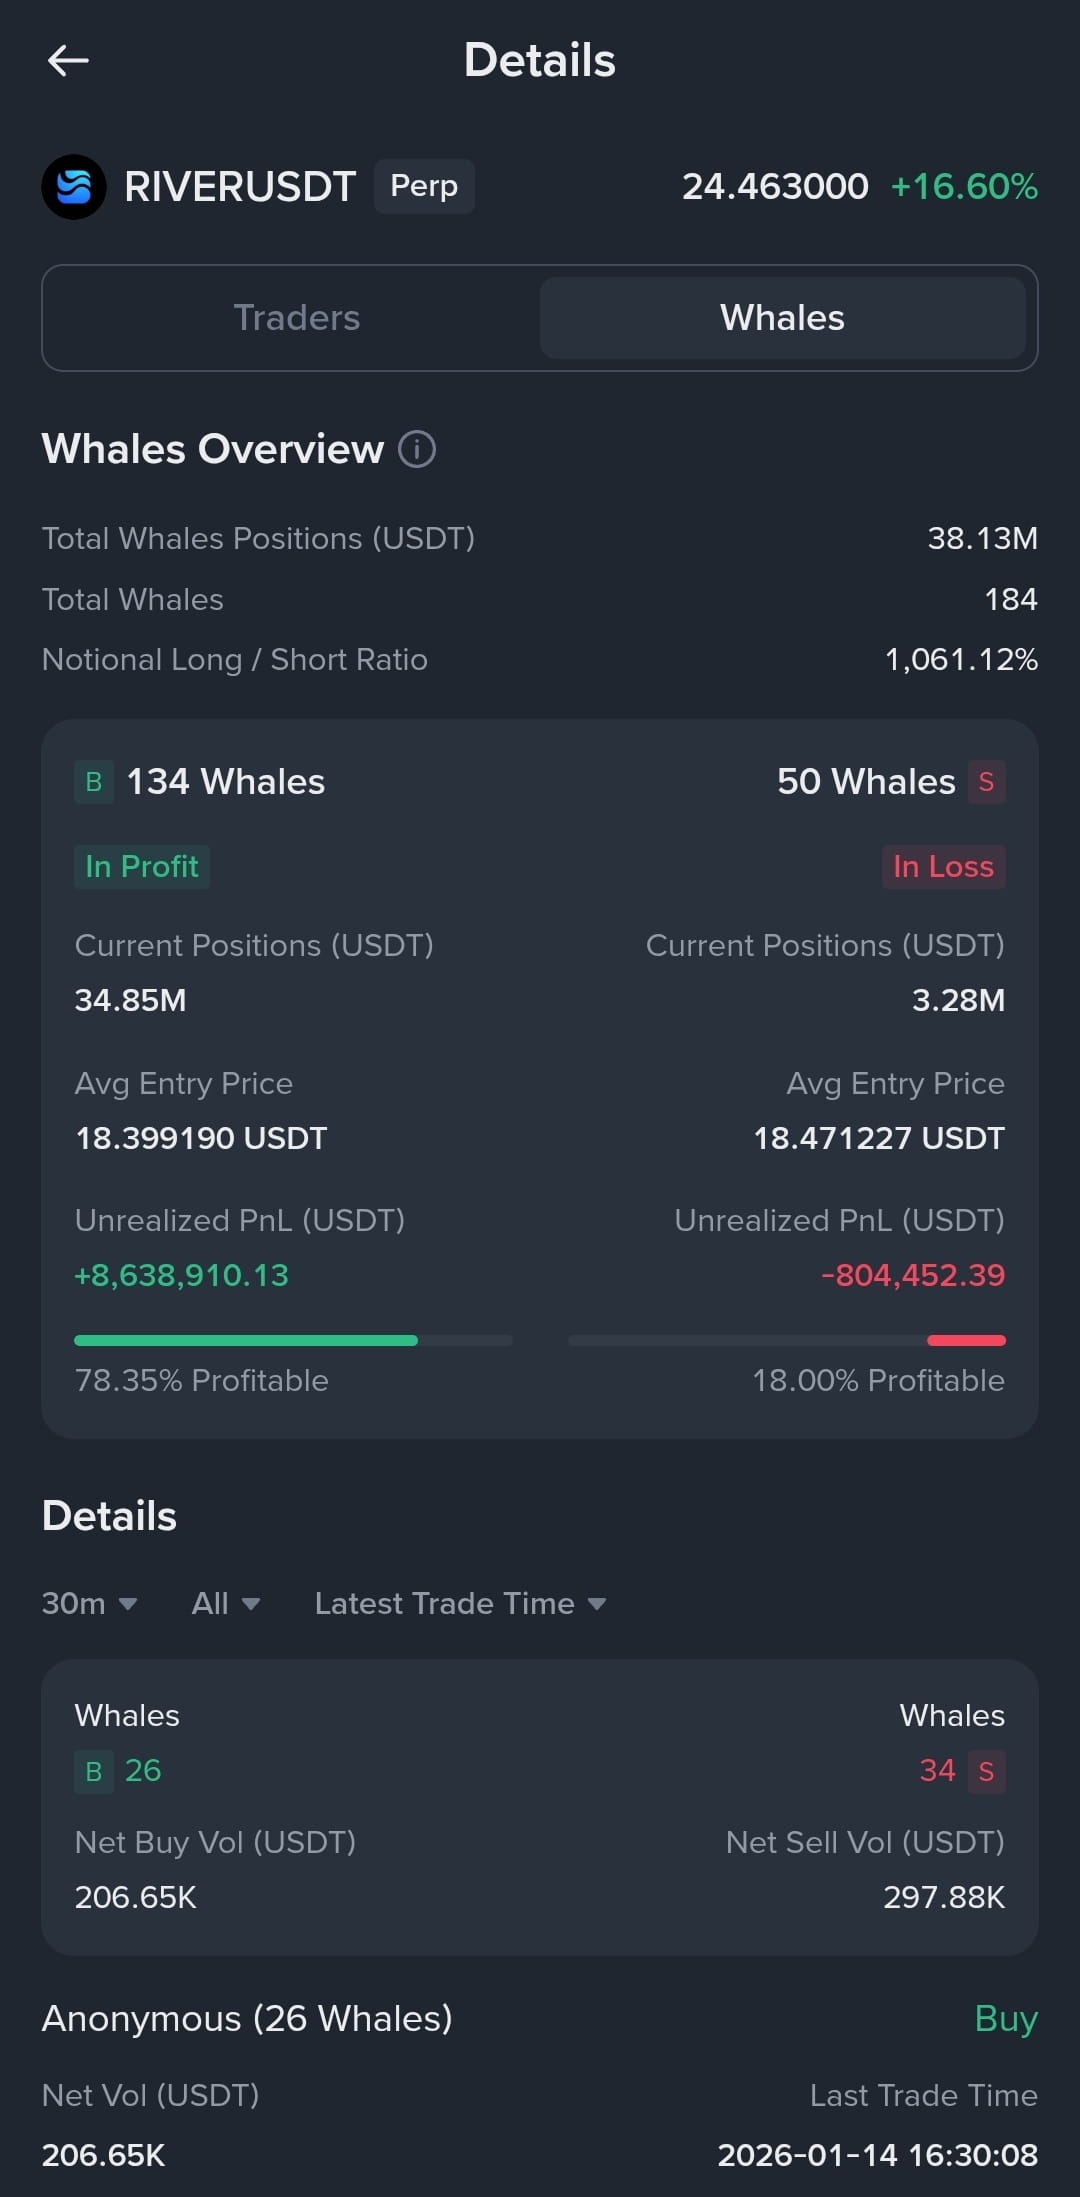The image size is (1080, 2197).
Task: Tap the red S badge beside 50 Whales
Action: click(986, 782)
